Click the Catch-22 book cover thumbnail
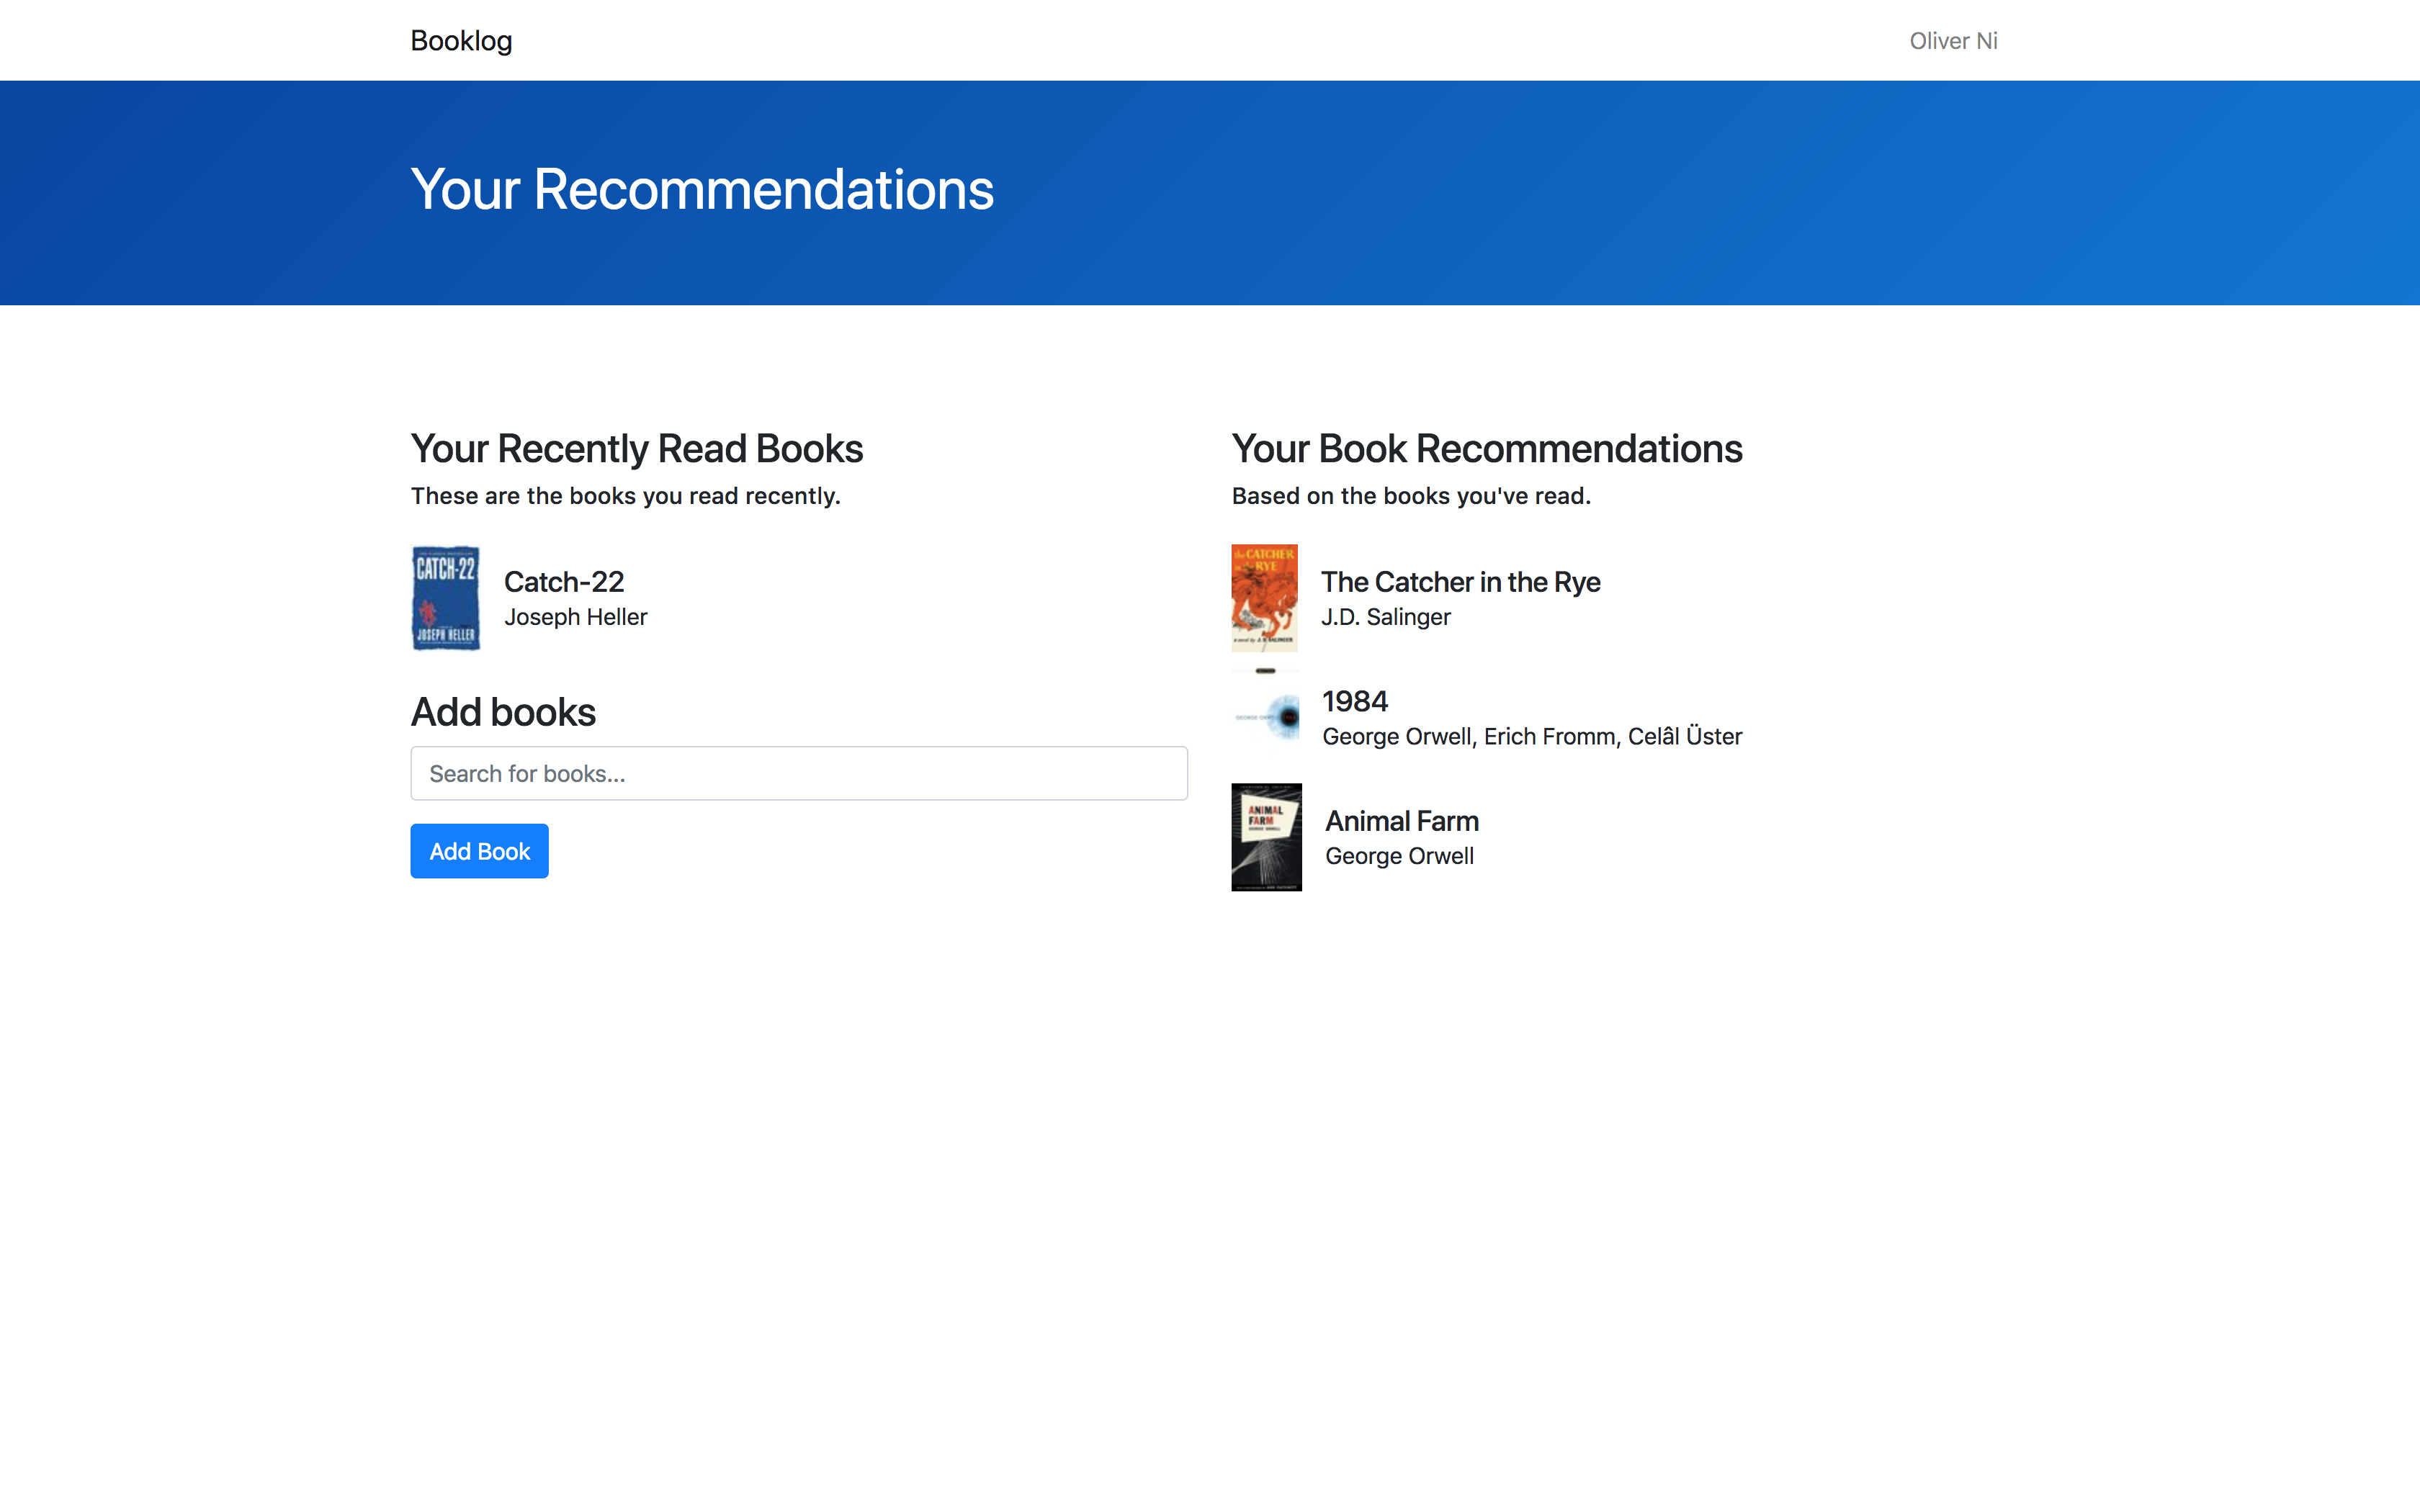This screenshot has height=1512, width=2420. coord(446,598)
